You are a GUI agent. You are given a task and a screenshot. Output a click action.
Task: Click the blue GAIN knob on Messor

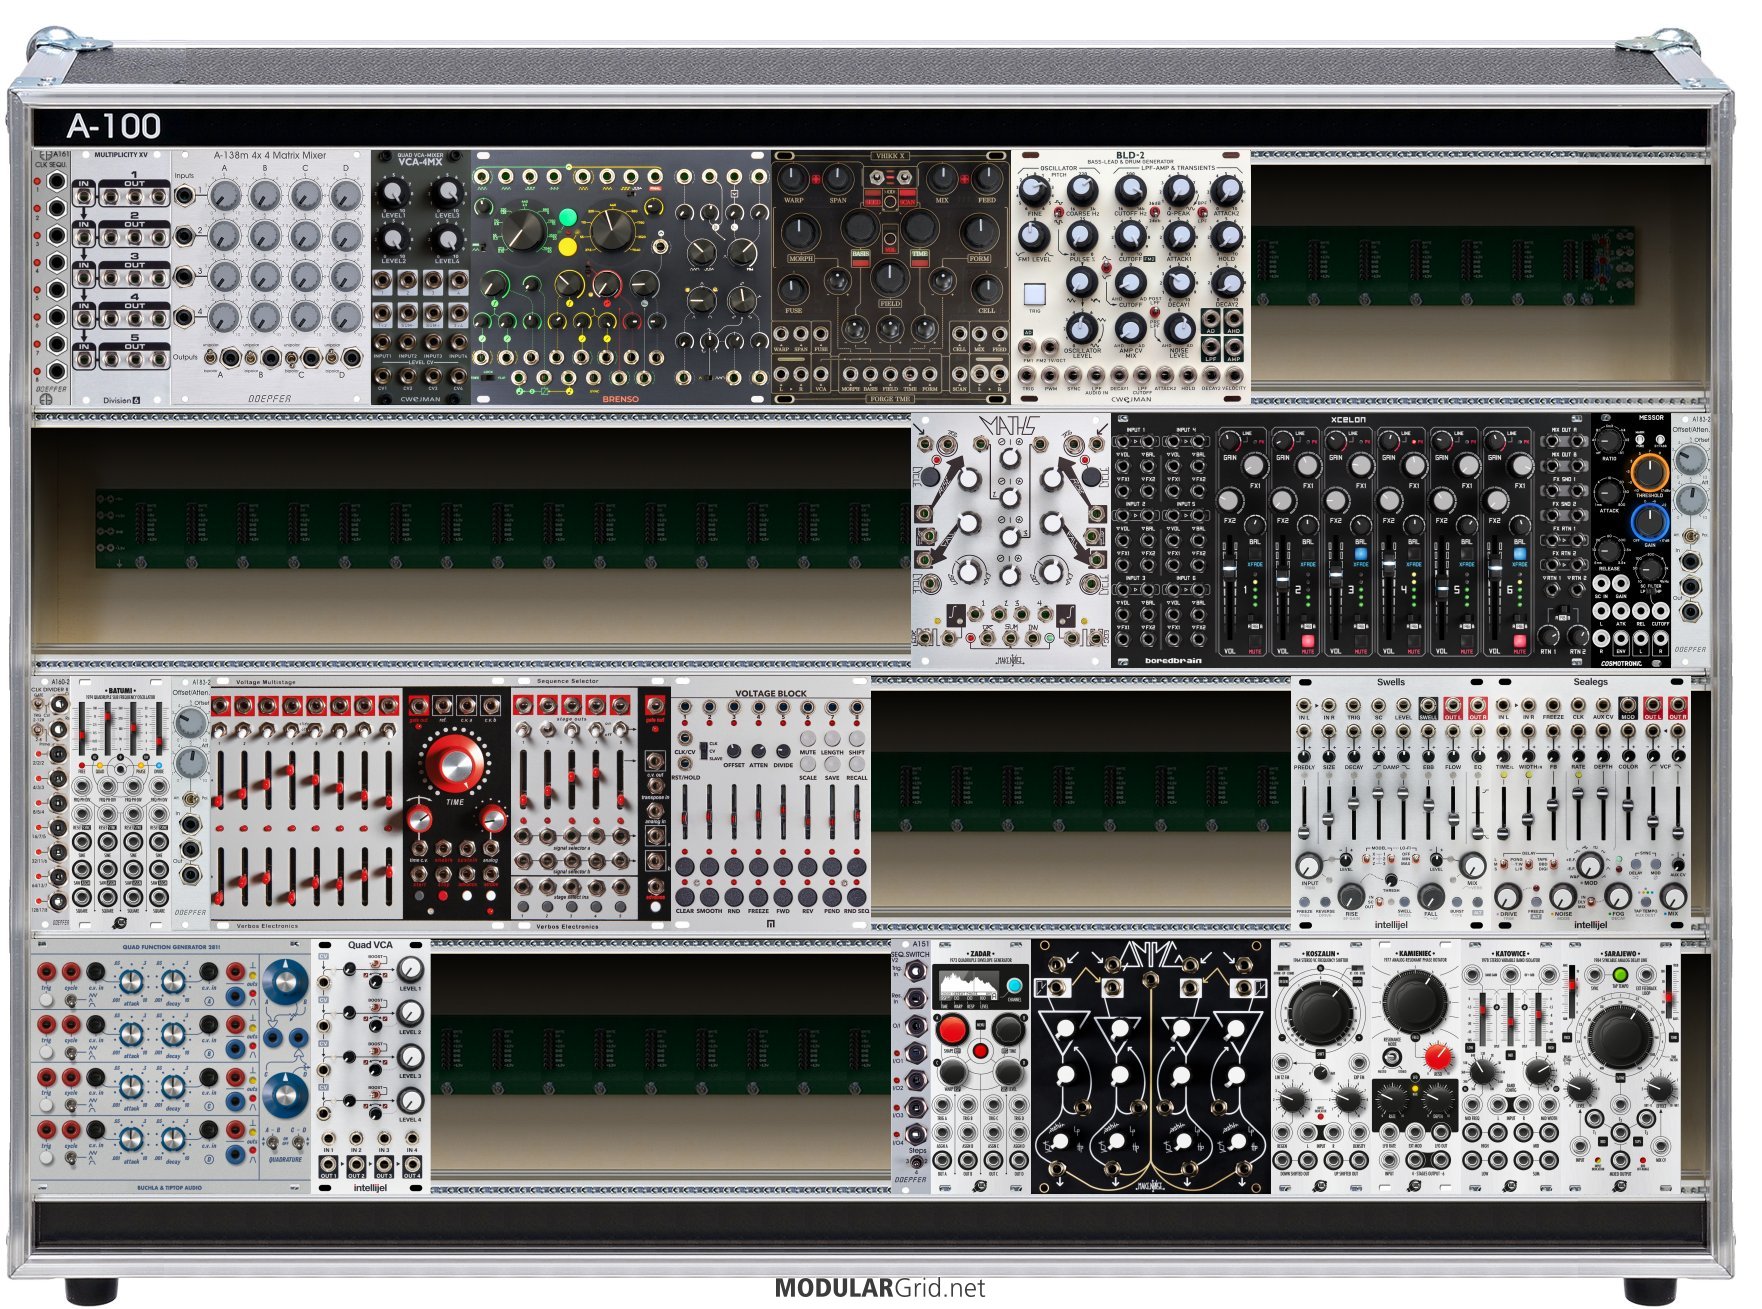point(1649,522)
